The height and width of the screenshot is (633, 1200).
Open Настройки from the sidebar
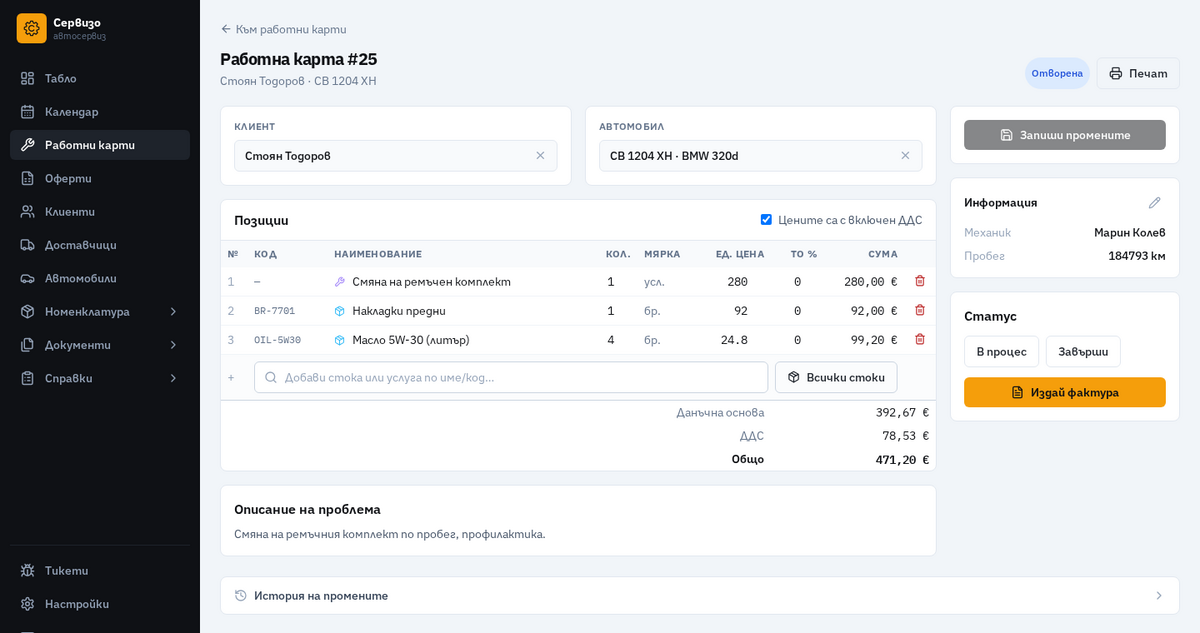point(100,604)
